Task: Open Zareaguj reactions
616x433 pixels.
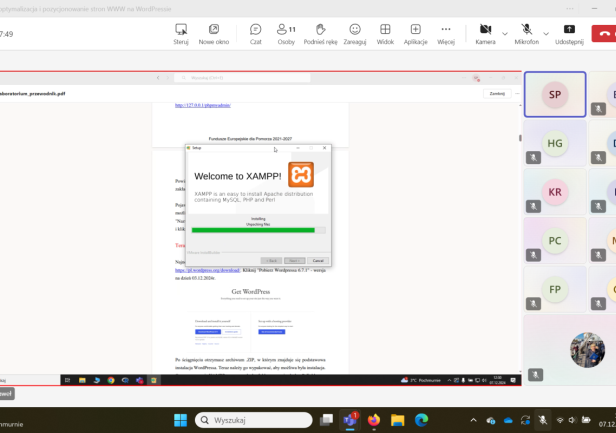Action: click(355, 34)
